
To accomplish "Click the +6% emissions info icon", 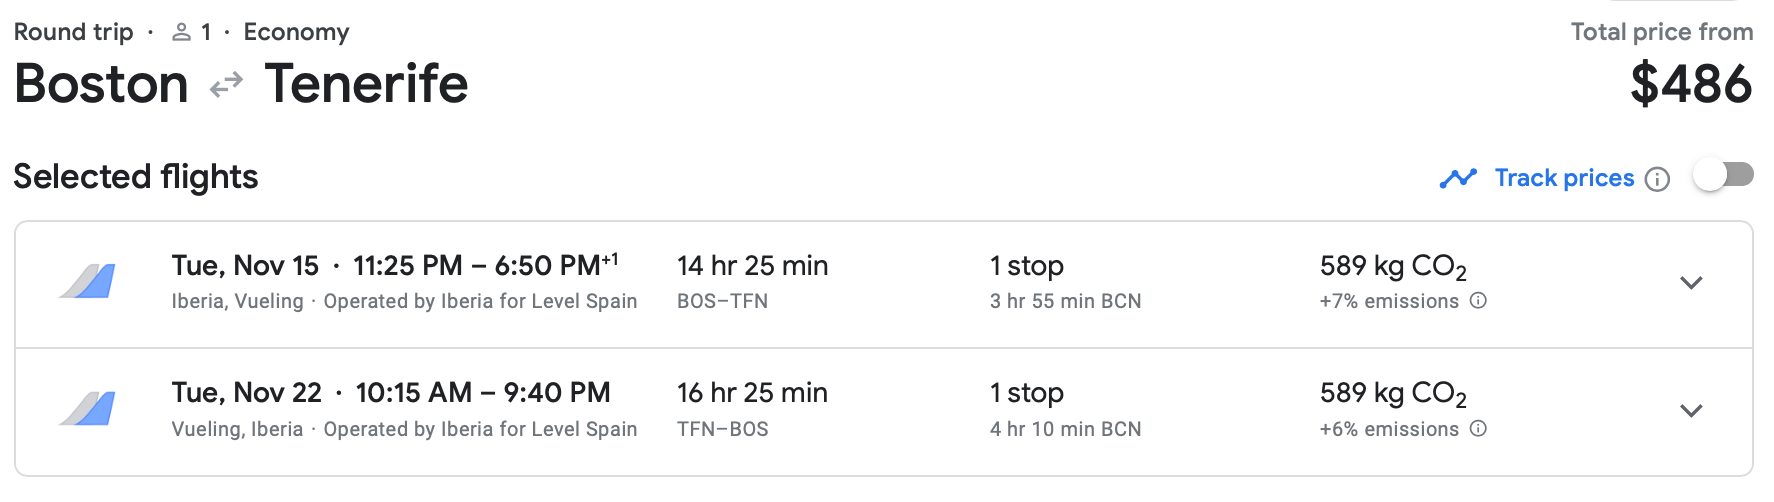I will (x=1478, y=429).
